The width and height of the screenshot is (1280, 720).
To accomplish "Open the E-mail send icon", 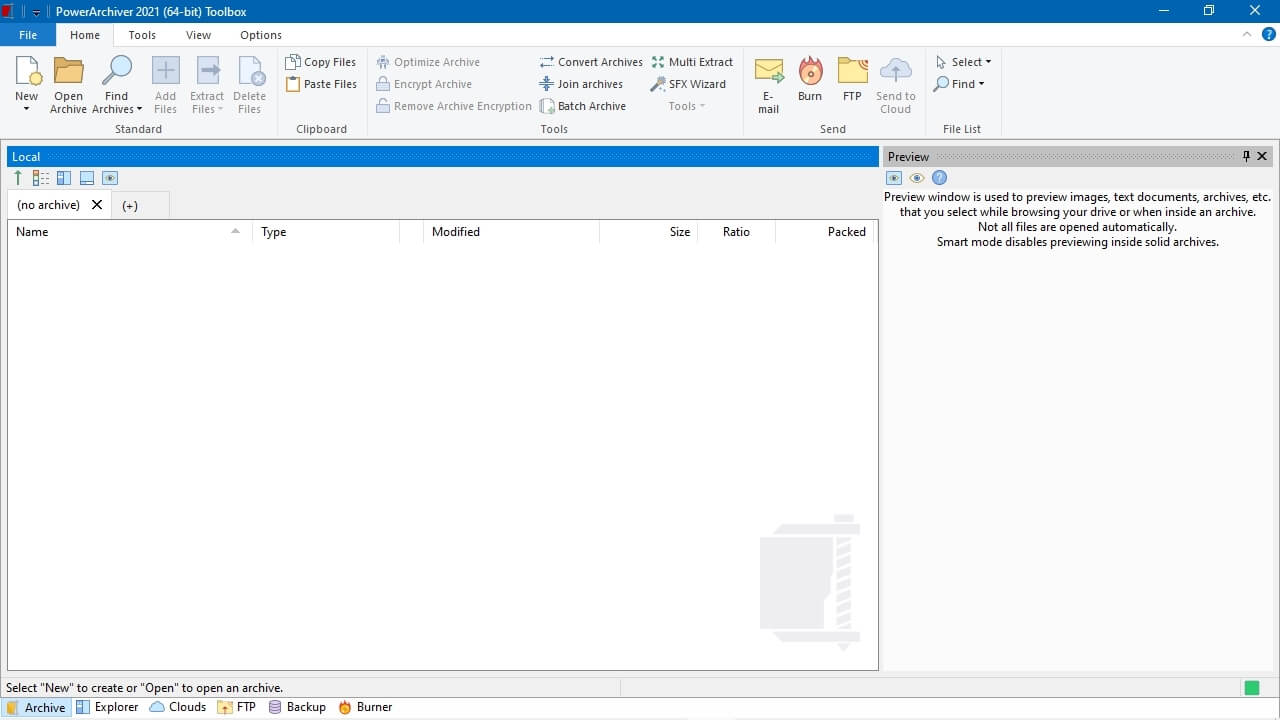I will pyautogui.click(x=768, y=72).
